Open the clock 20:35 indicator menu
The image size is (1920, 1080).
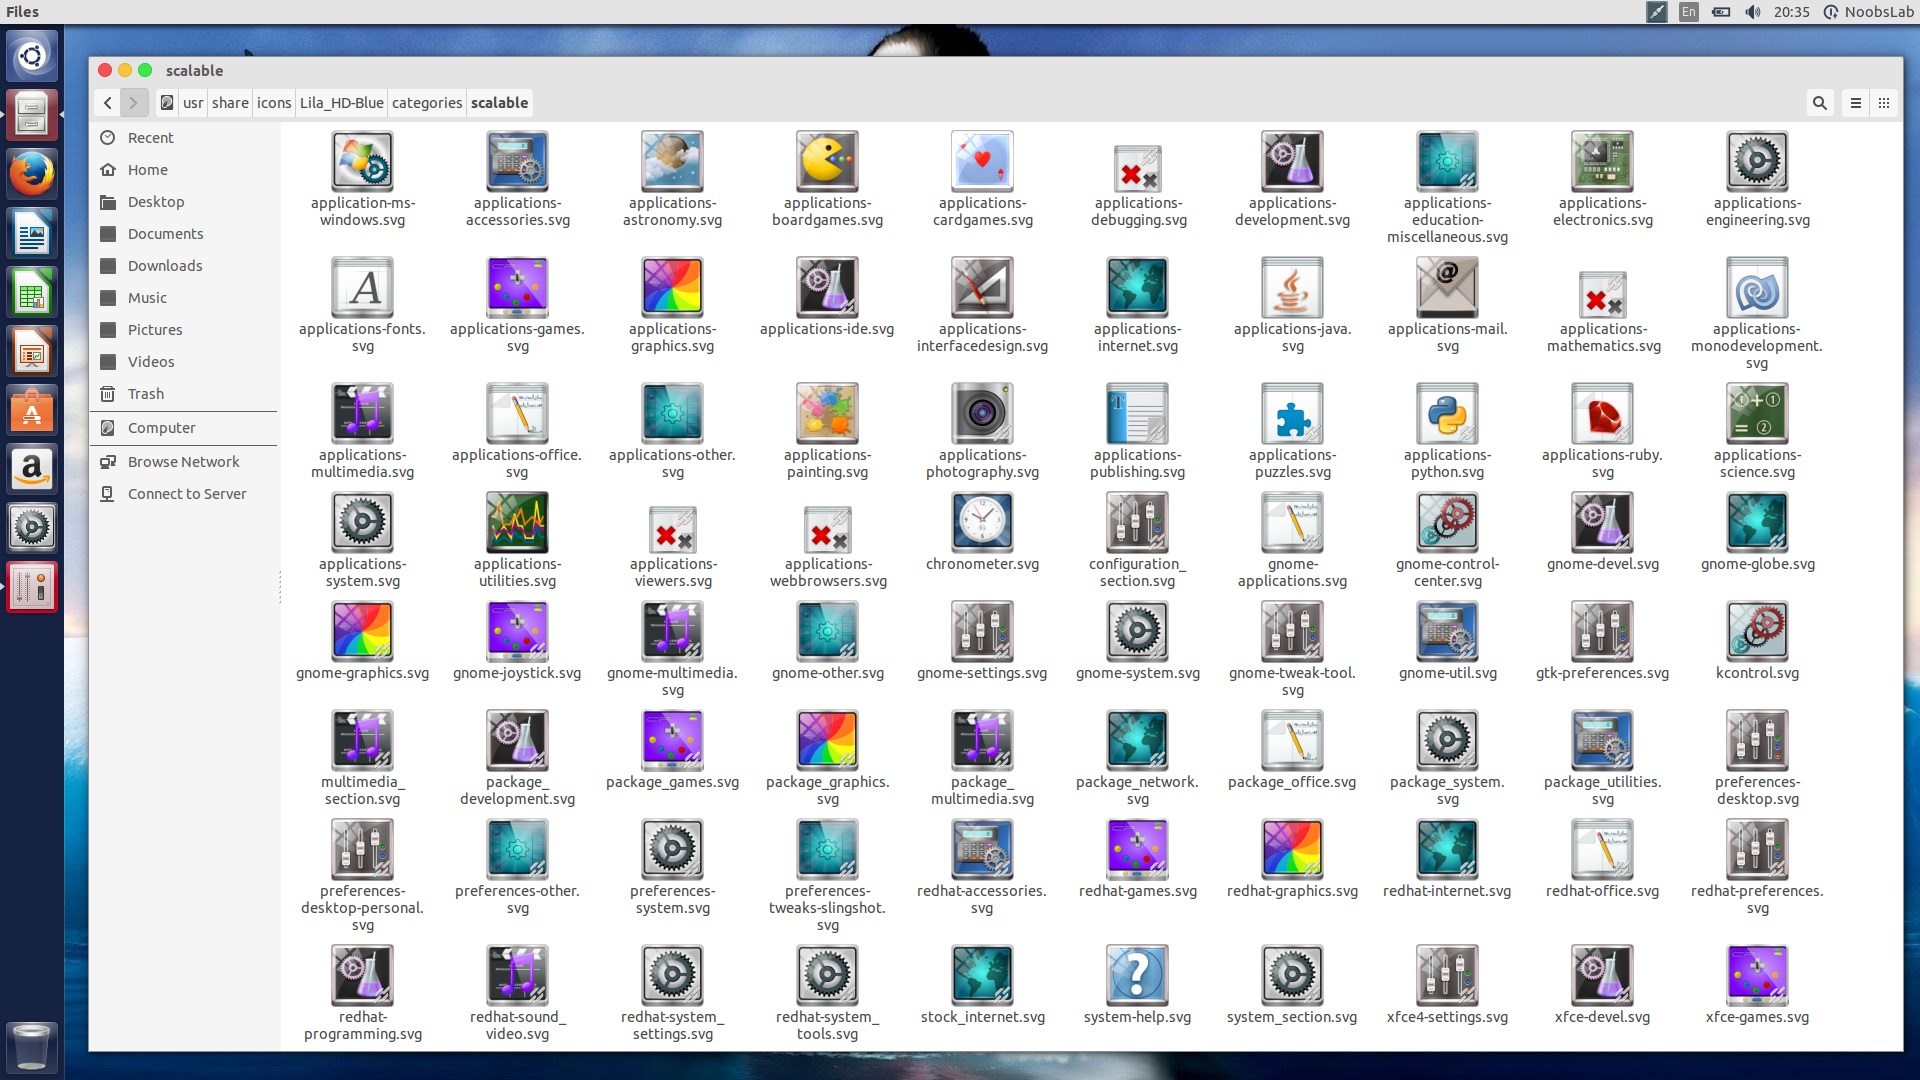tap(1790, 12)
